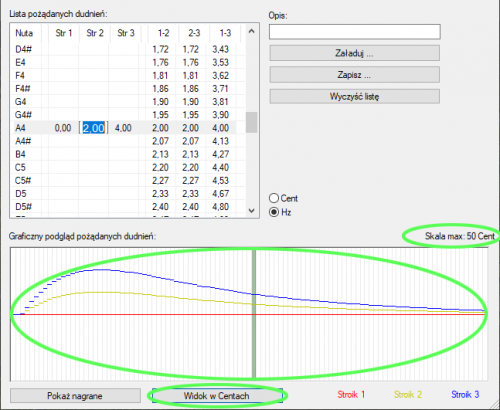Viewport: 500px width, 410px height.
Task: Select the Cent radio button
Action: click(x=274, y=198)
